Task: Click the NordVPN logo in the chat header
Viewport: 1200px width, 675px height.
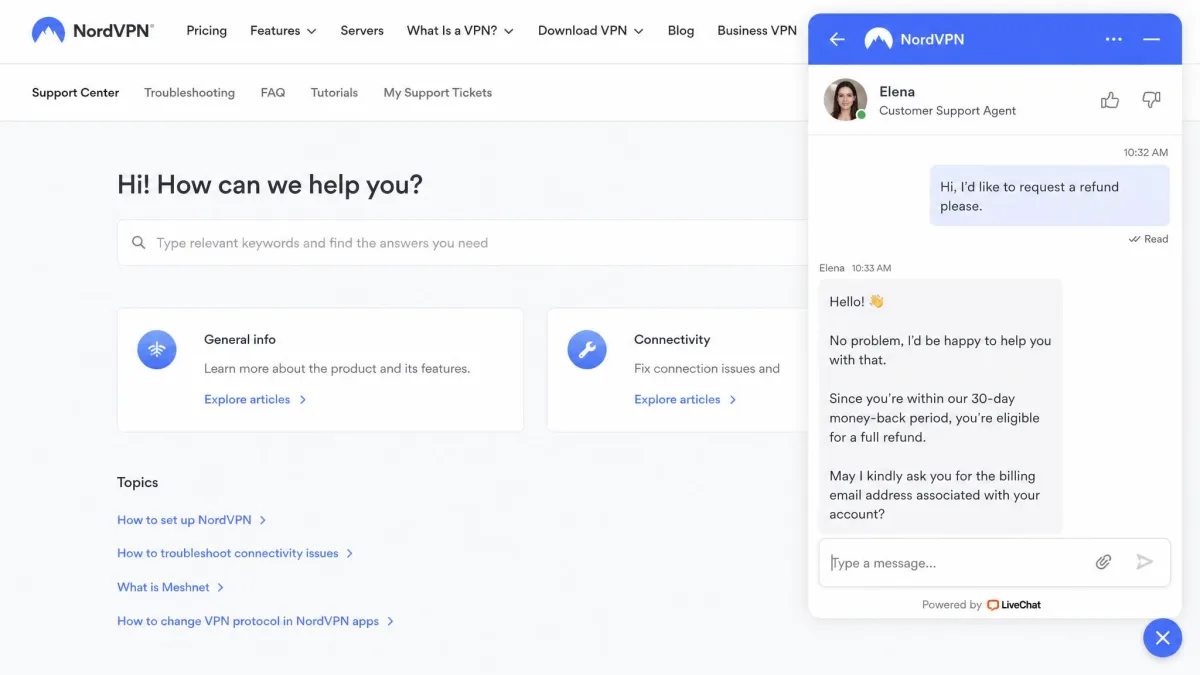Action: pos(914,39)
